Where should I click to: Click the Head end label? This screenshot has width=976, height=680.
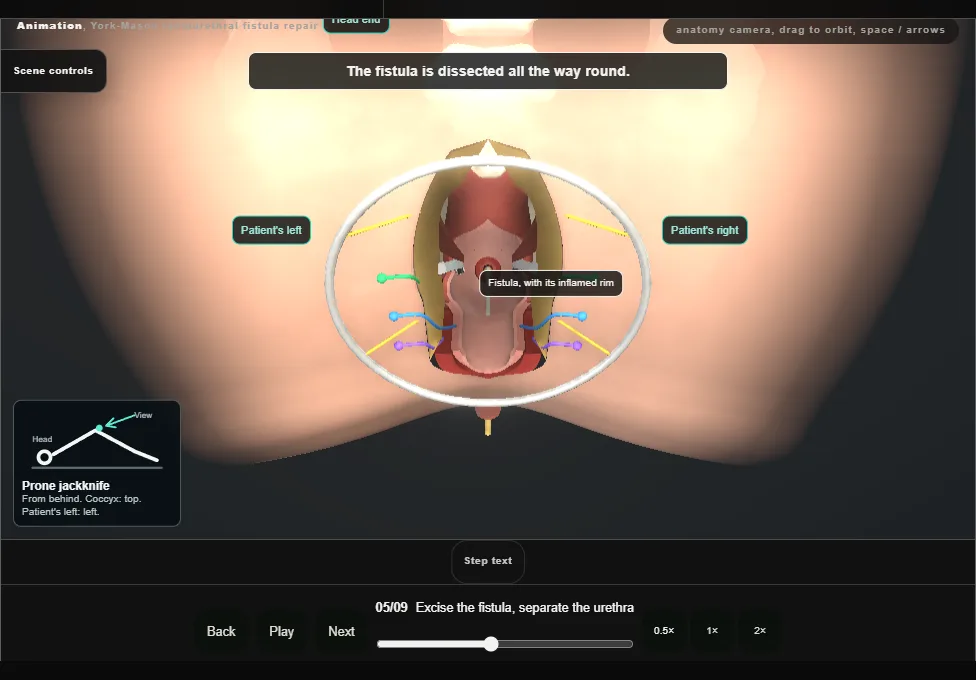coord(356,24)
